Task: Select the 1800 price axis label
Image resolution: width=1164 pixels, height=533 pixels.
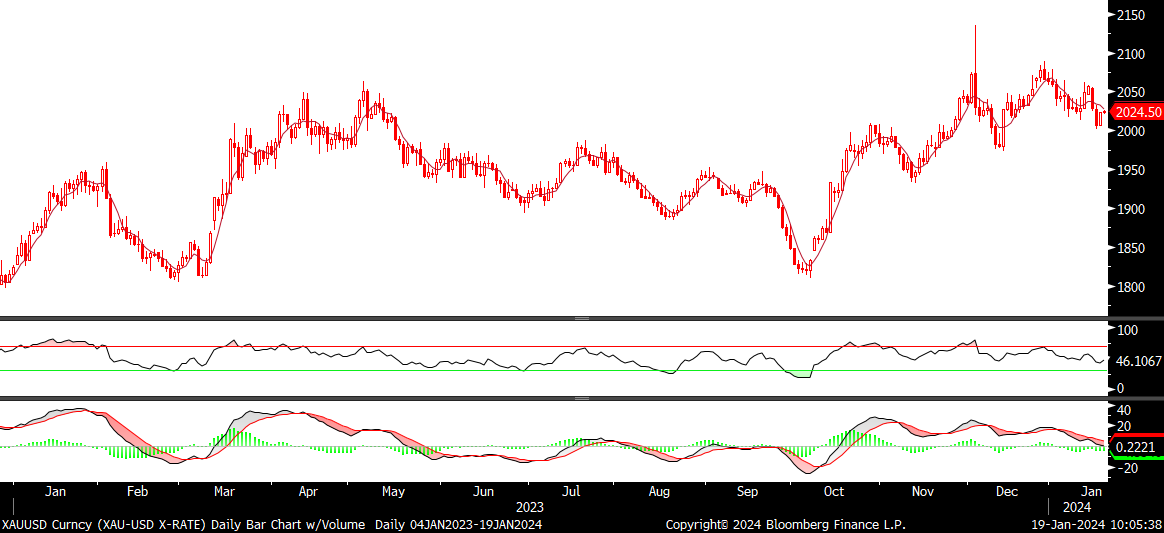Action: (x=1131, y=287)
